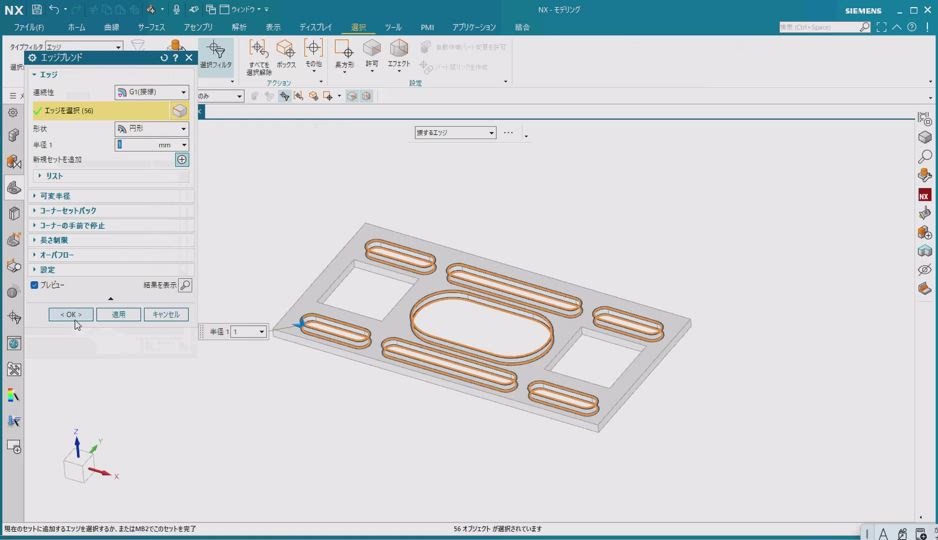This screenshot has height=540, width=938.
Task: Expand the リスト section
Action: pos(111,176)
